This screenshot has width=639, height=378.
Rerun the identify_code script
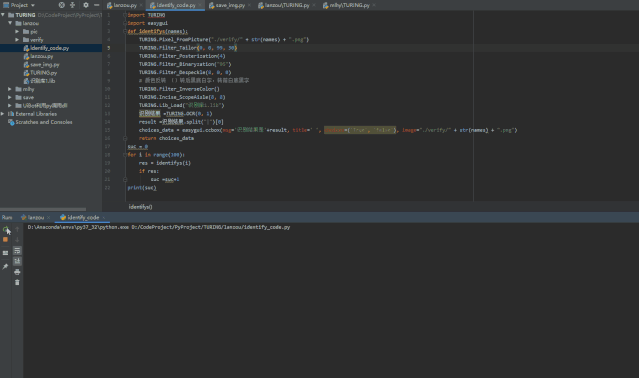click(x=5, y=229)
